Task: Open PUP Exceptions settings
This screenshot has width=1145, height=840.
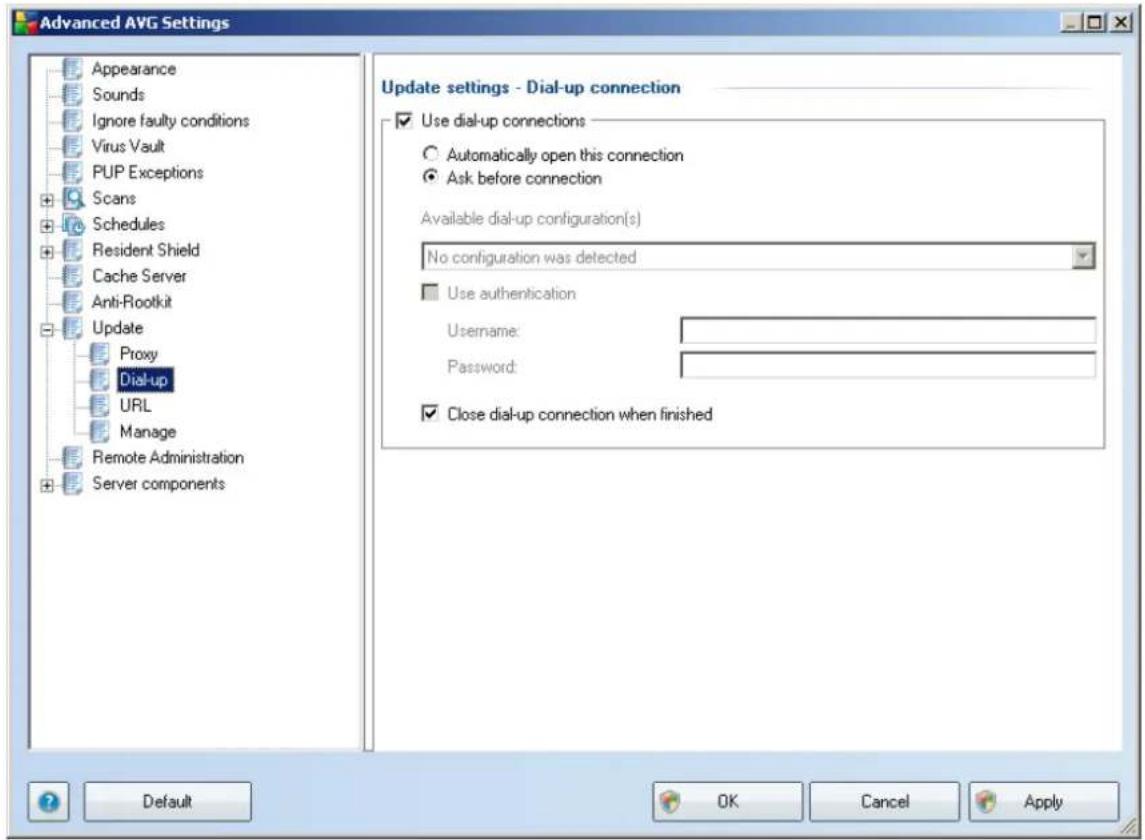Action: (x=148, y=172)
